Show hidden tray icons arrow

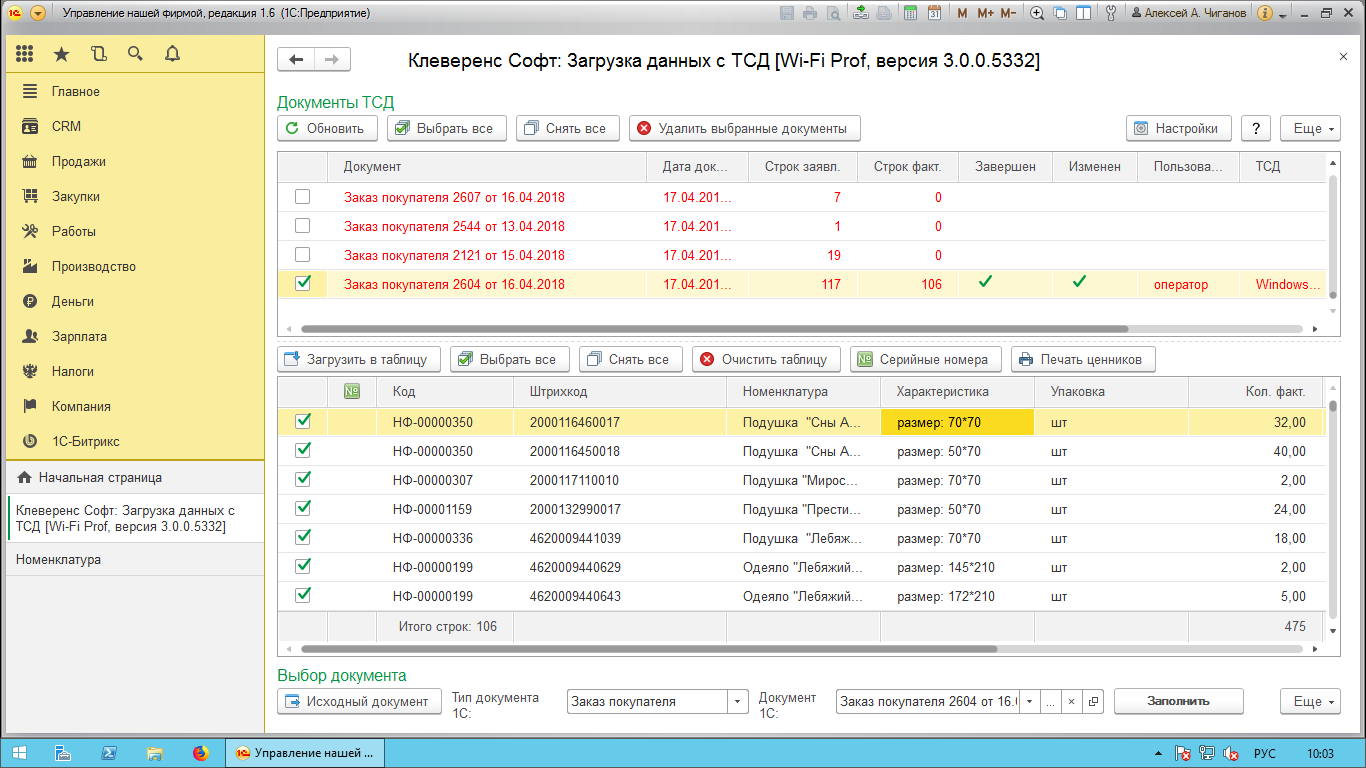(1158, 753)
